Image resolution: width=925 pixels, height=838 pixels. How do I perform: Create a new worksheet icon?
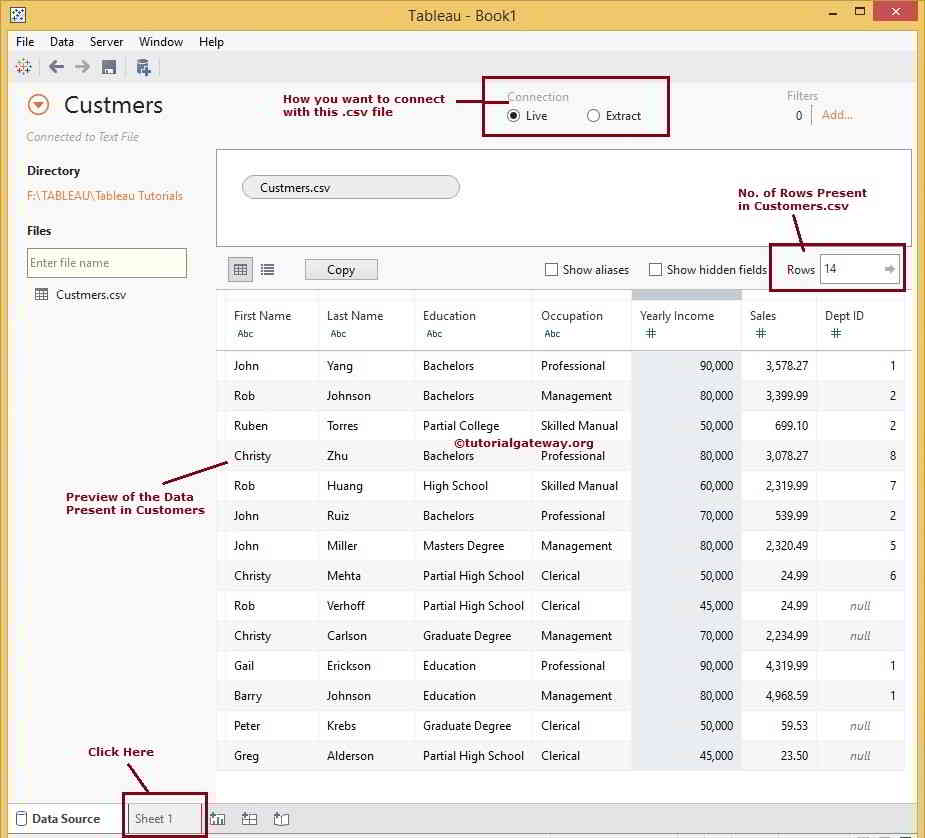[218, 819]
